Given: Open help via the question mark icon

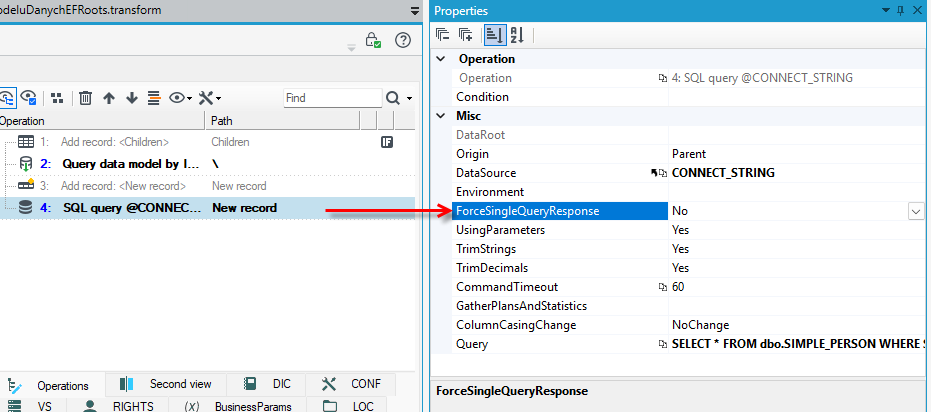Looking at the screenshot, I should (403, 40).
